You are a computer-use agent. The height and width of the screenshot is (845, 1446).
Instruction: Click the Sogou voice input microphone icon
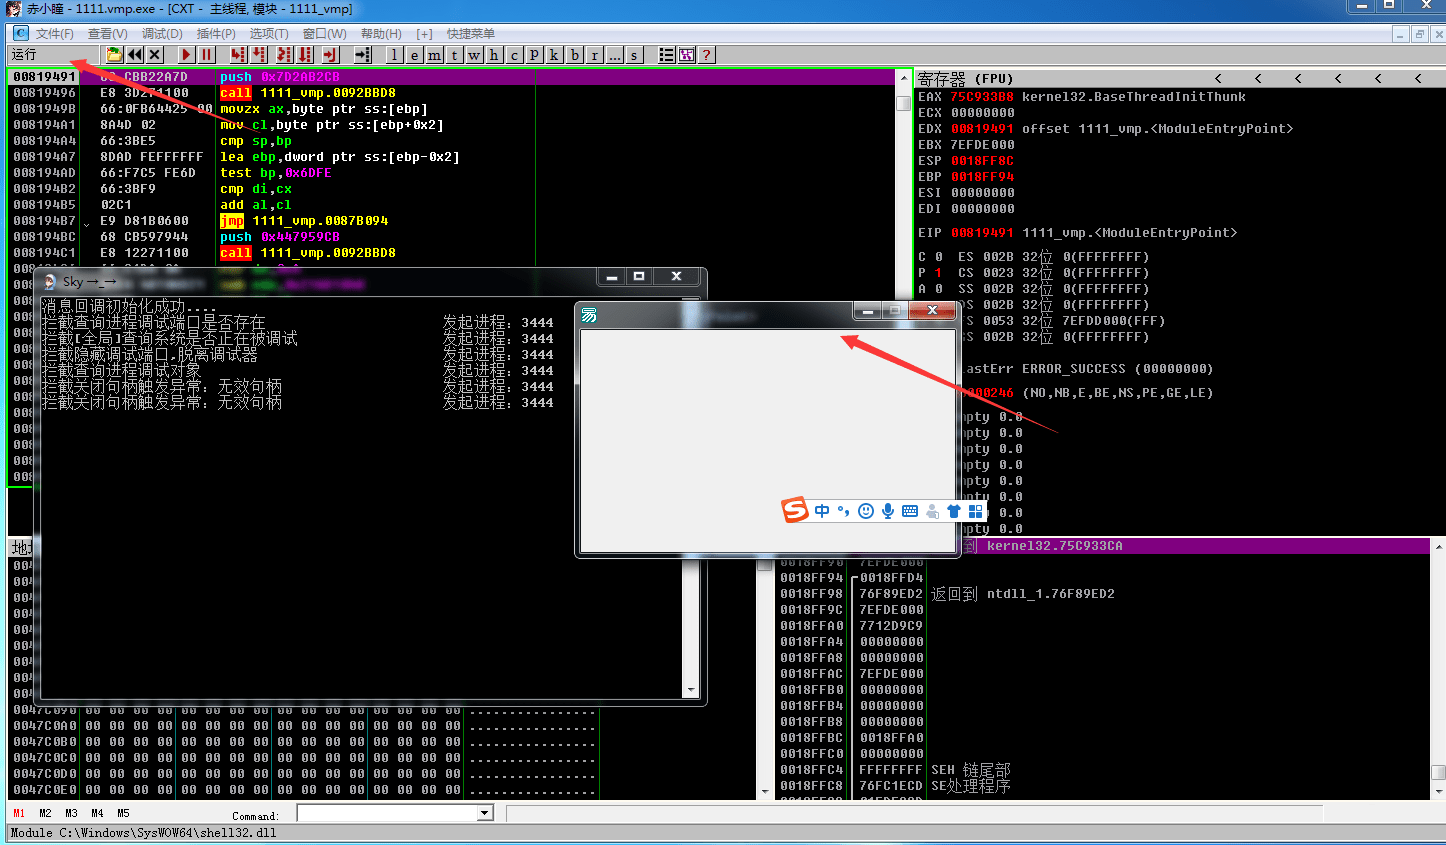888,511
